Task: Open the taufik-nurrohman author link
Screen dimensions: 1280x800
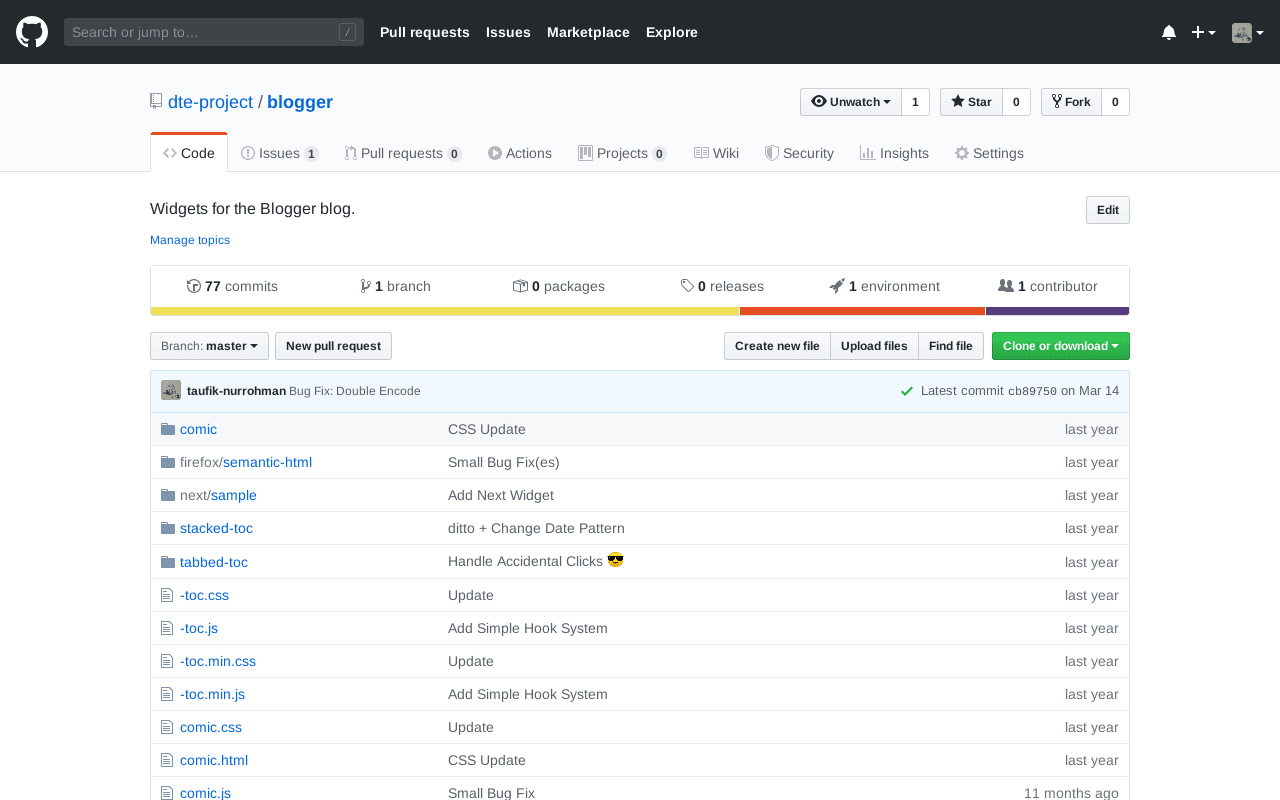Action: point(236,391)
